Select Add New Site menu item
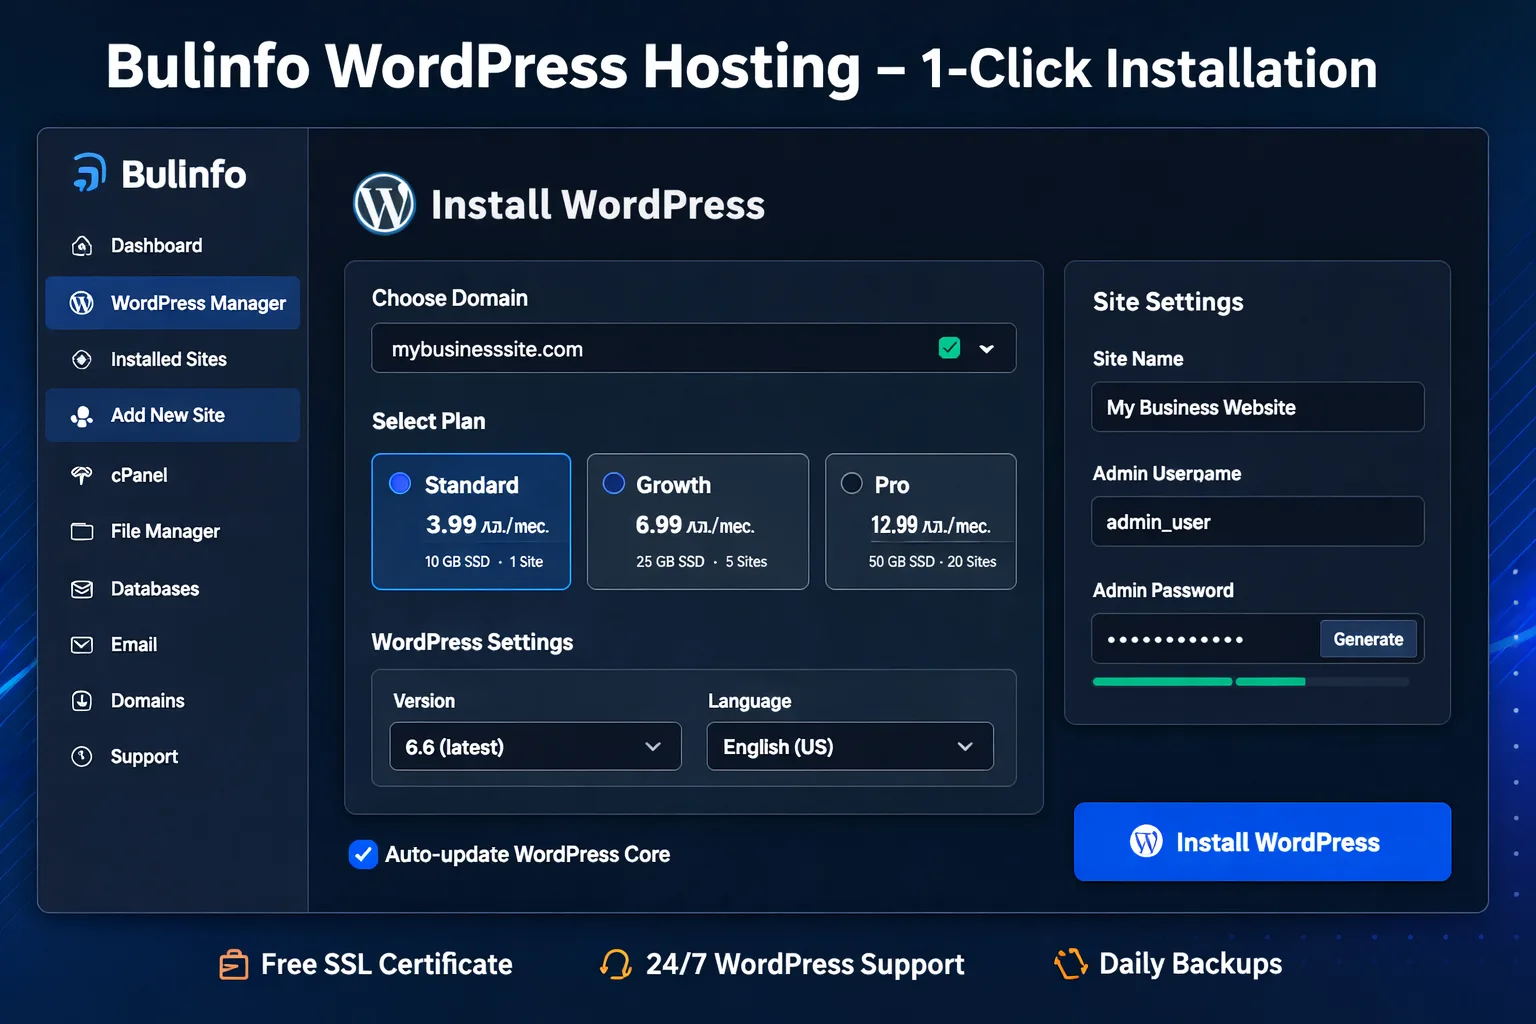Screen dimensions: 1536x1024 tap(172, 415)
